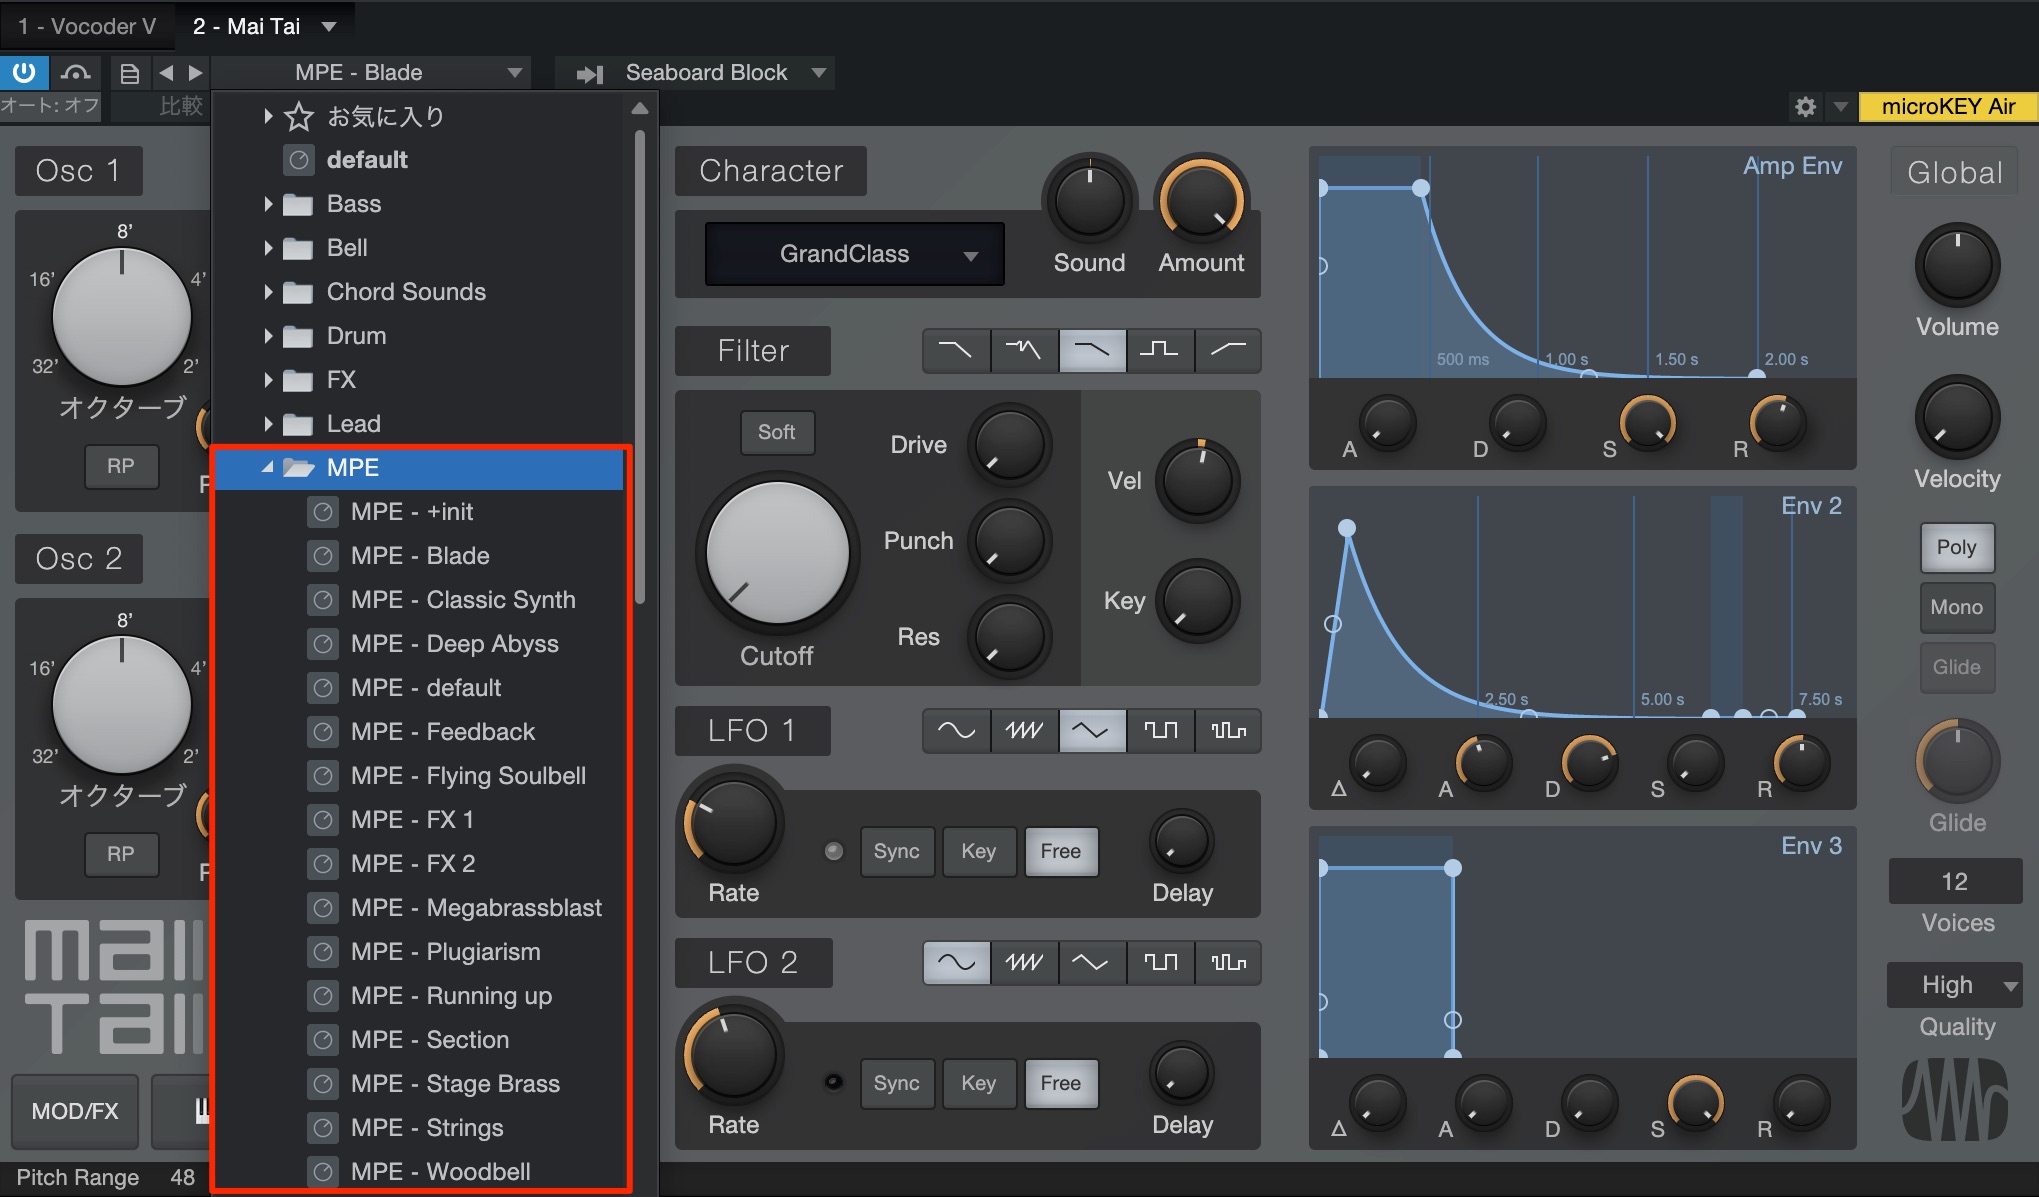Toggle the plugin power bypass button
Viewport: 2039px width, 1197px height.
[x=24, y=72]
